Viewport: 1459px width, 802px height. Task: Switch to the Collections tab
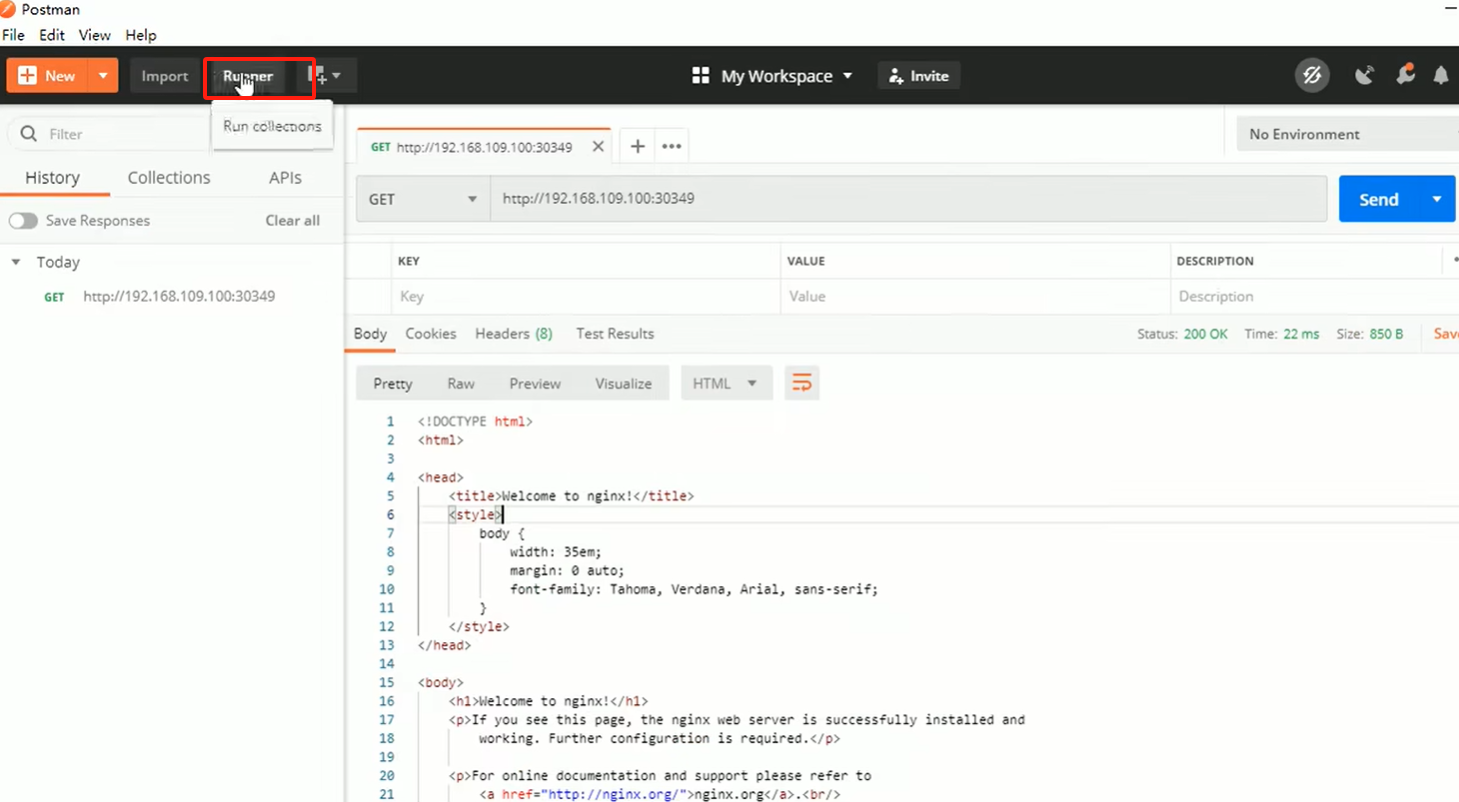pyautogui.click(x=169, y=178)
